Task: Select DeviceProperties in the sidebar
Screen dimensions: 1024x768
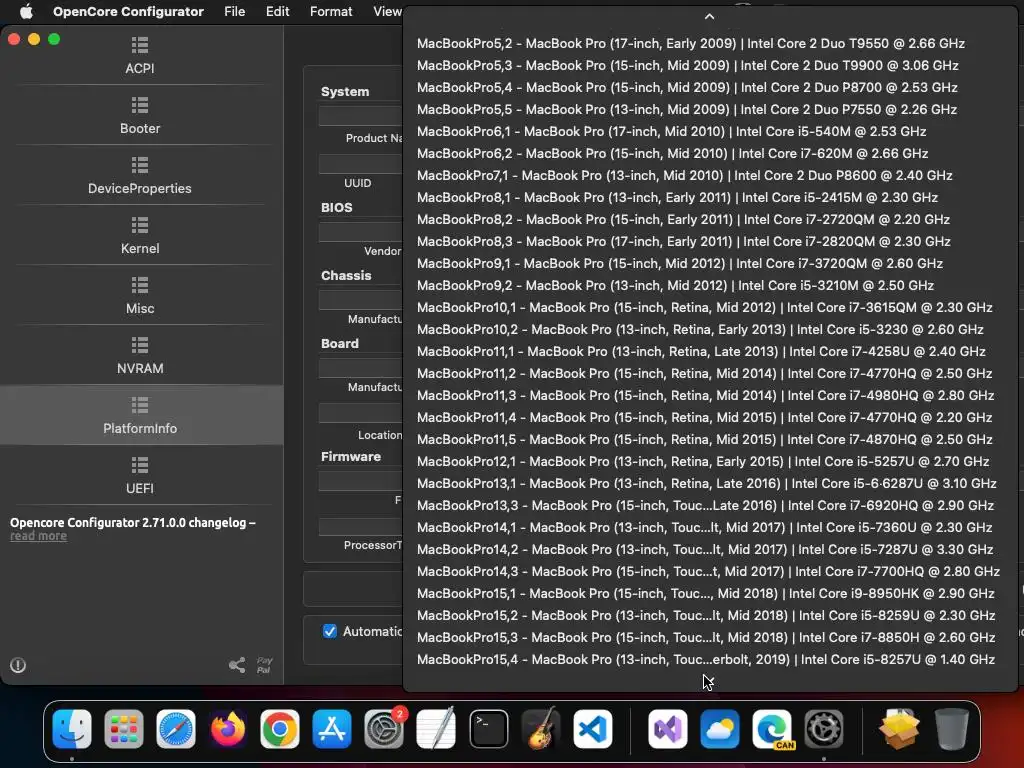Action: [140, 176]
